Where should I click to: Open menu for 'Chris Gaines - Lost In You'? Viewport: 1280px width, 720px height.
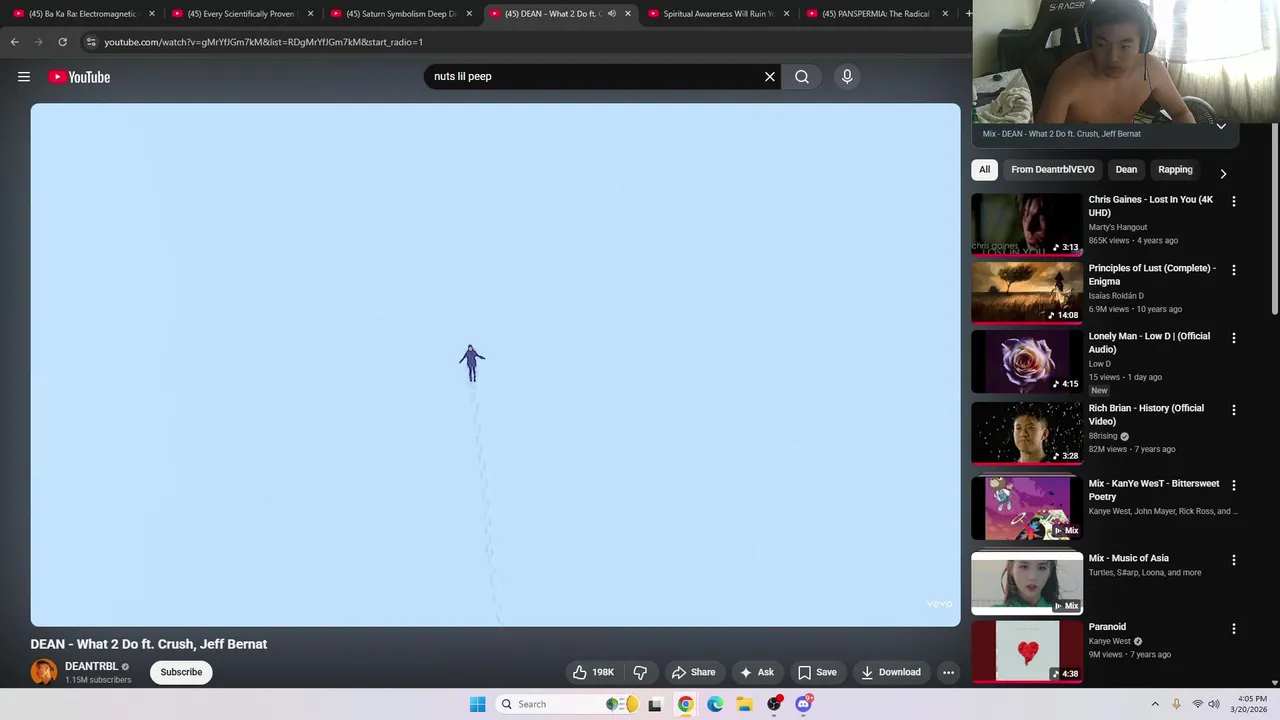(1233, 202)
